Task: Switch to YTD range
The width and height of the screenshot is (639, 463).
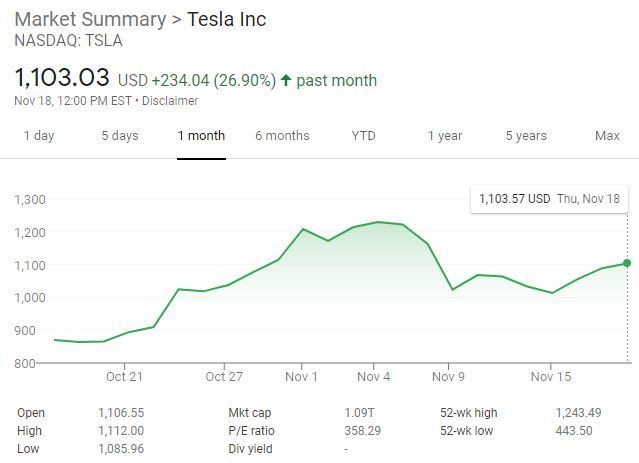Action: (x=363, y=136)
